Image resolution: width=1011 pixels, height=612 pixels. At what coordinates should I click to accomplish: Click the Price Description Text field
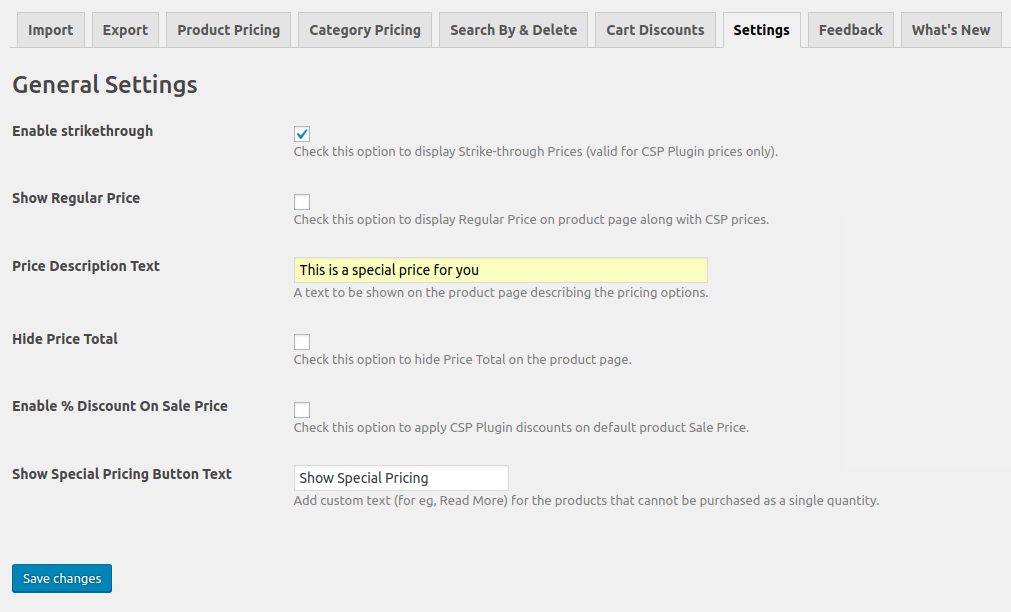coord(500,270)
